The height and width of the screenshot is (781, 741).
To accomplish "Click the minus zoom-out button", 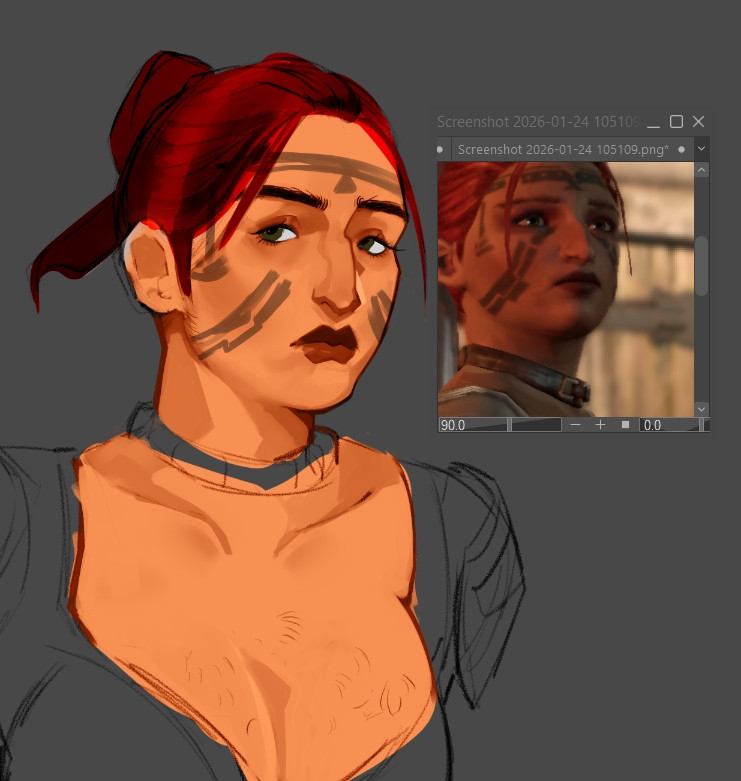I will click(575, 425).
